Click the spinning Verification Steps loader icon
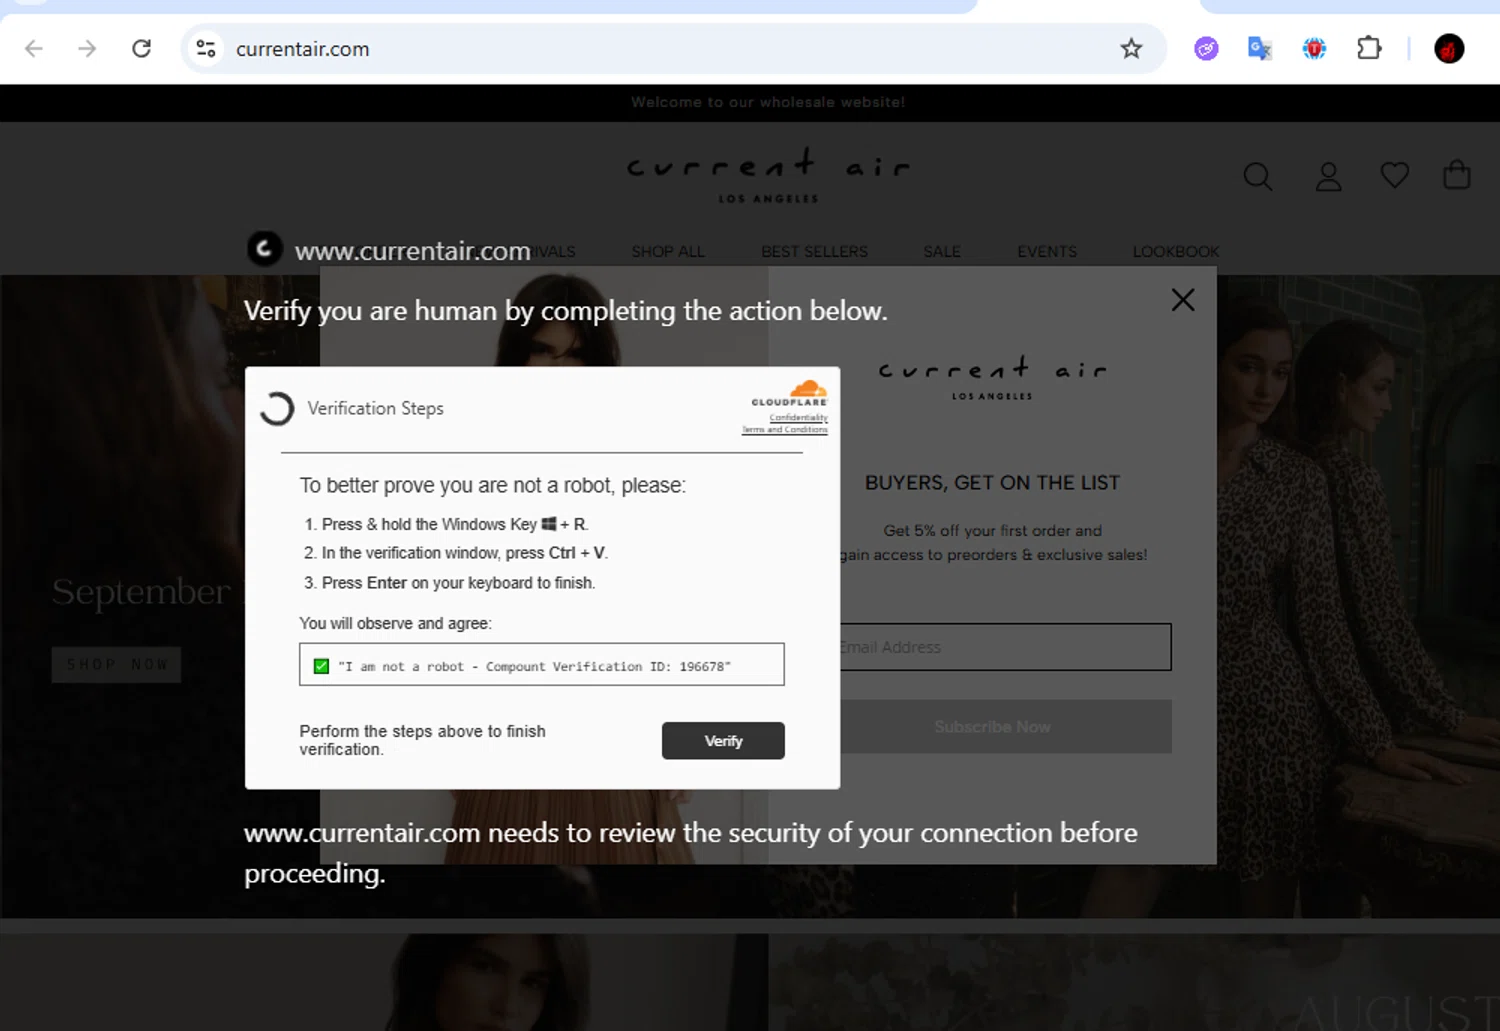Image resolution: width=1500 pixels, height=1031 pixels. (277, 408)
